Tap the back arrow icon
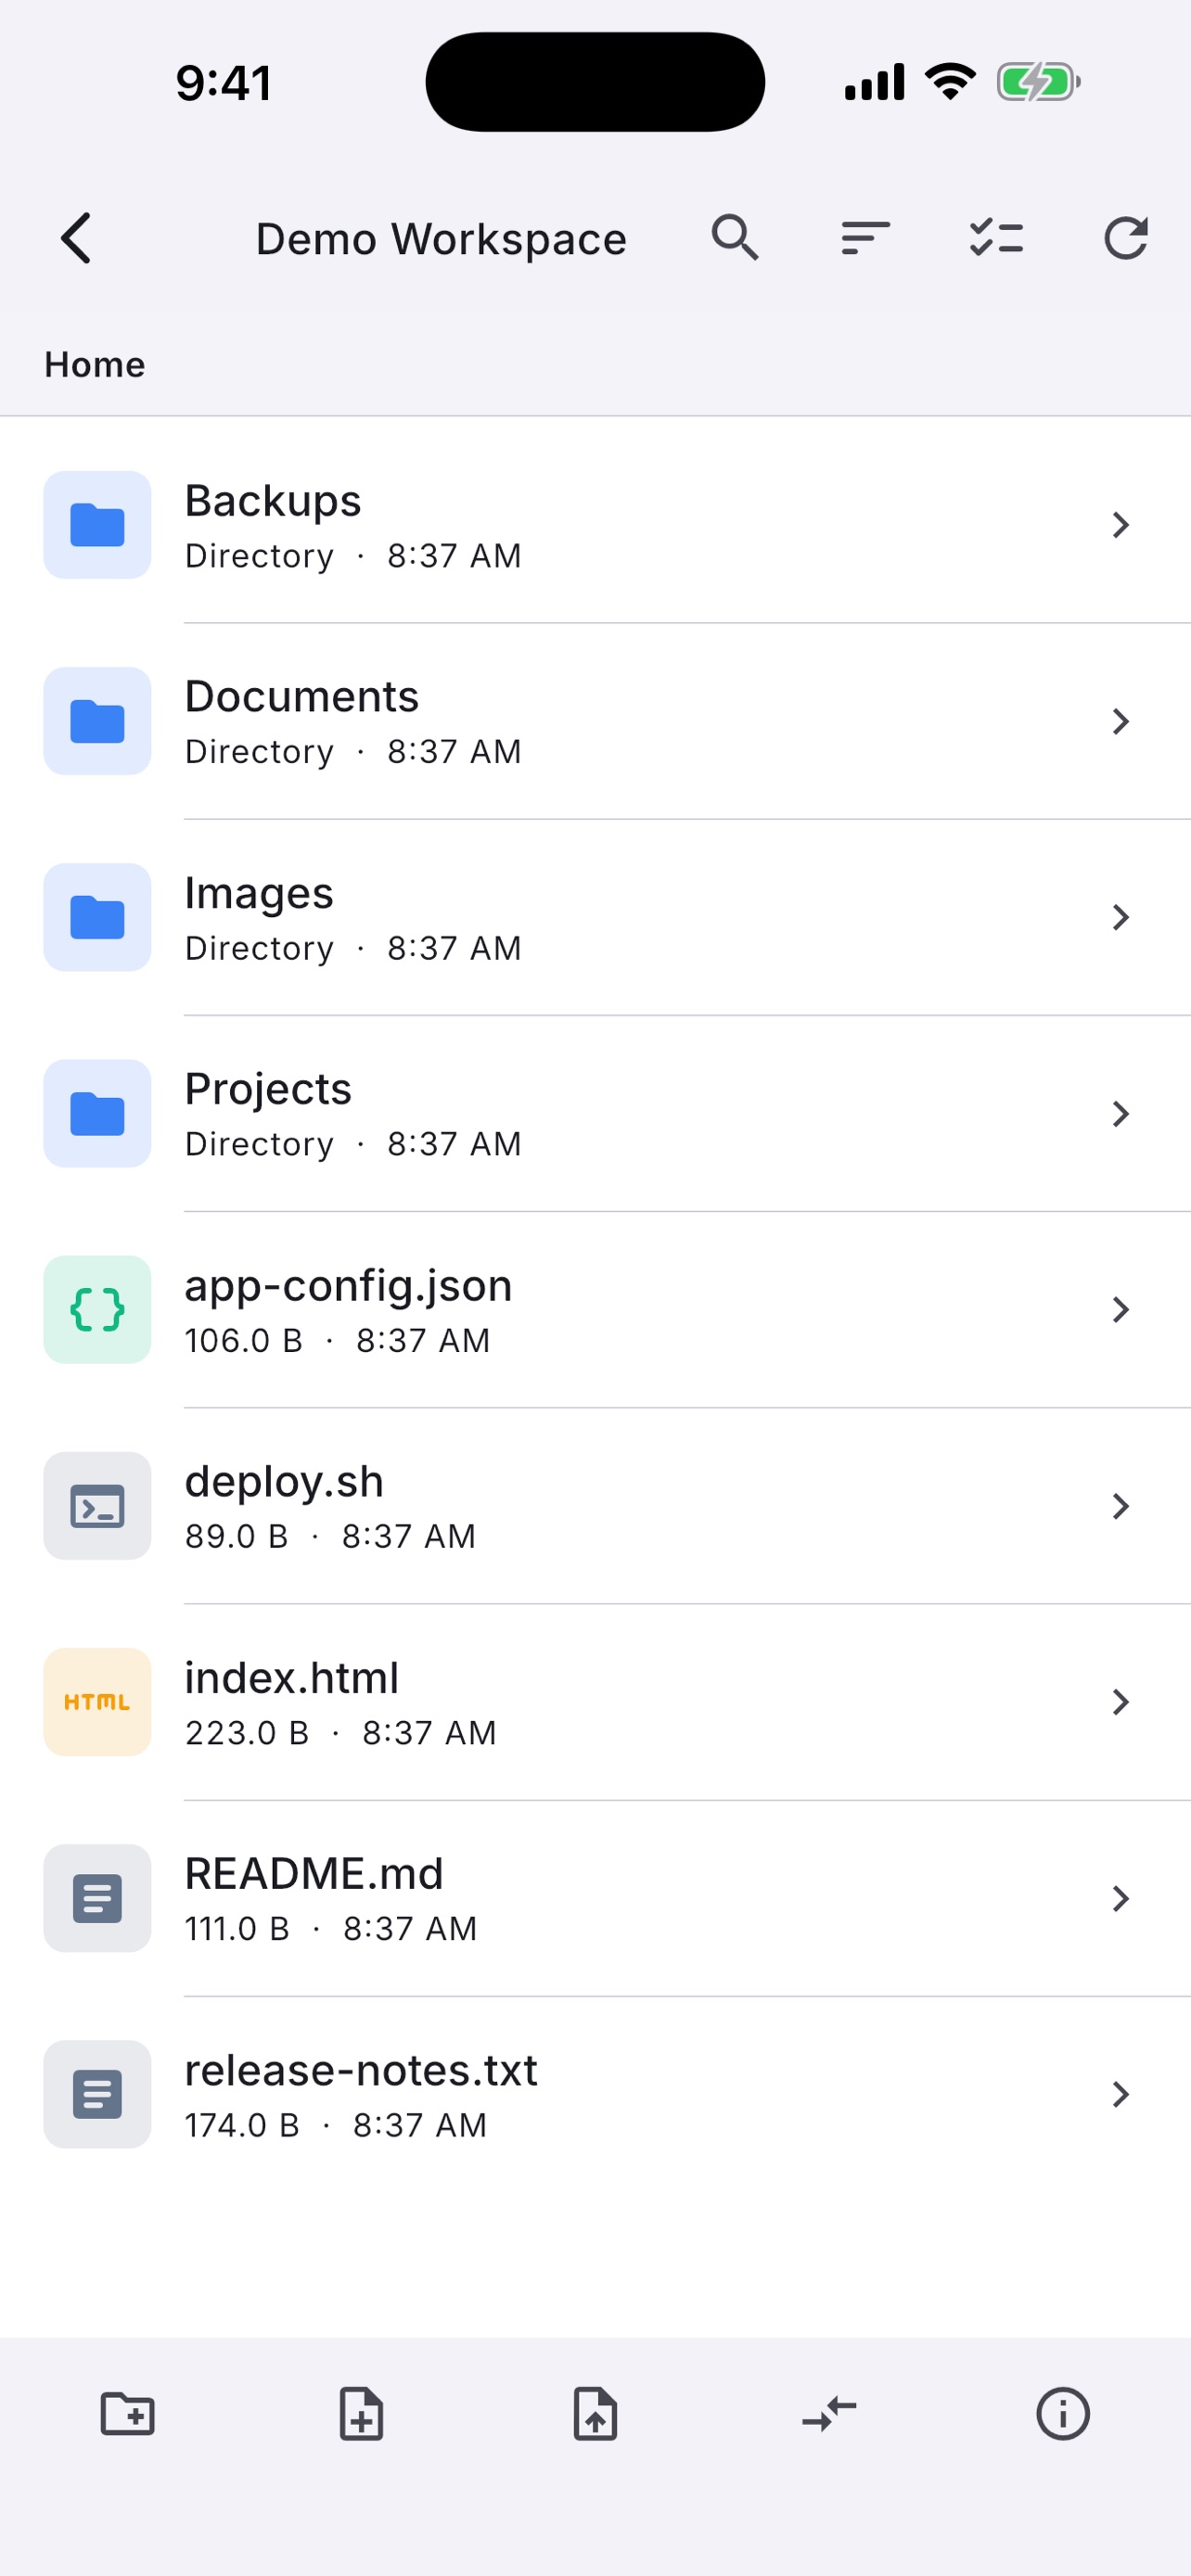 tap(76, 239)
